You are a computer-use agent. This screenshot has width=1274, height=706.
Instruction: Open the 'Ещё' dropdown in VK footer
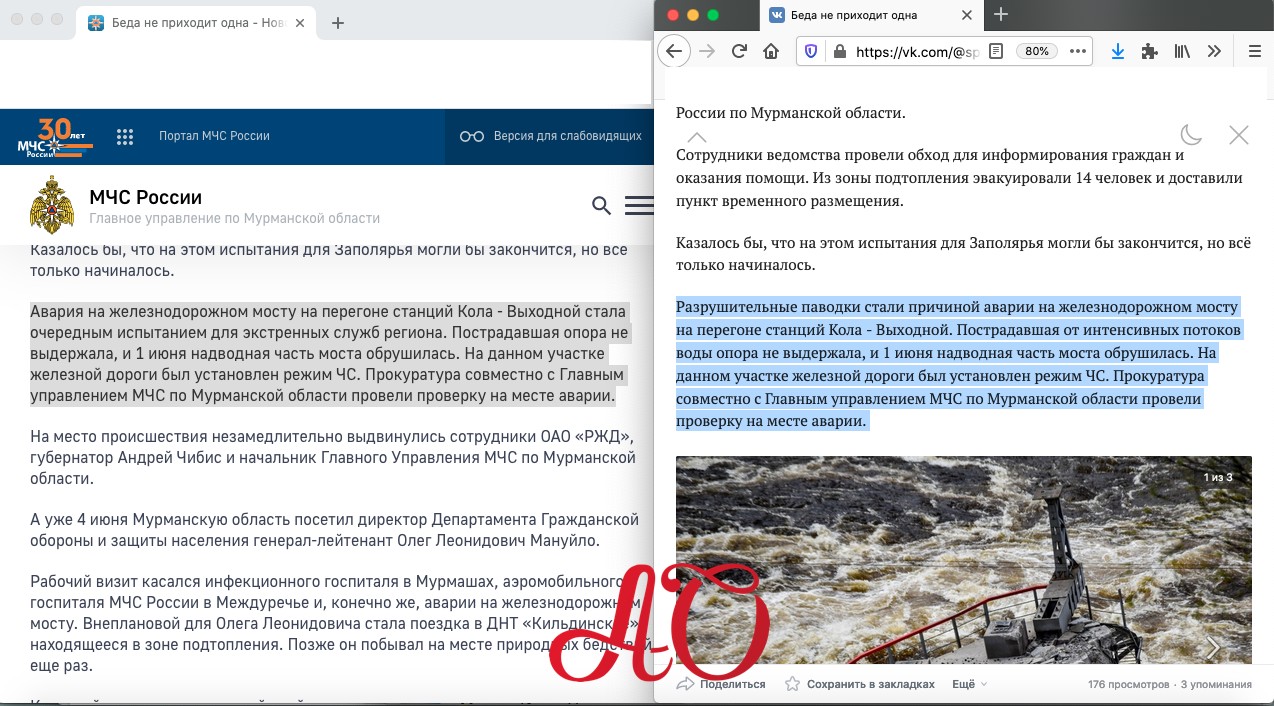coord(969,684)
